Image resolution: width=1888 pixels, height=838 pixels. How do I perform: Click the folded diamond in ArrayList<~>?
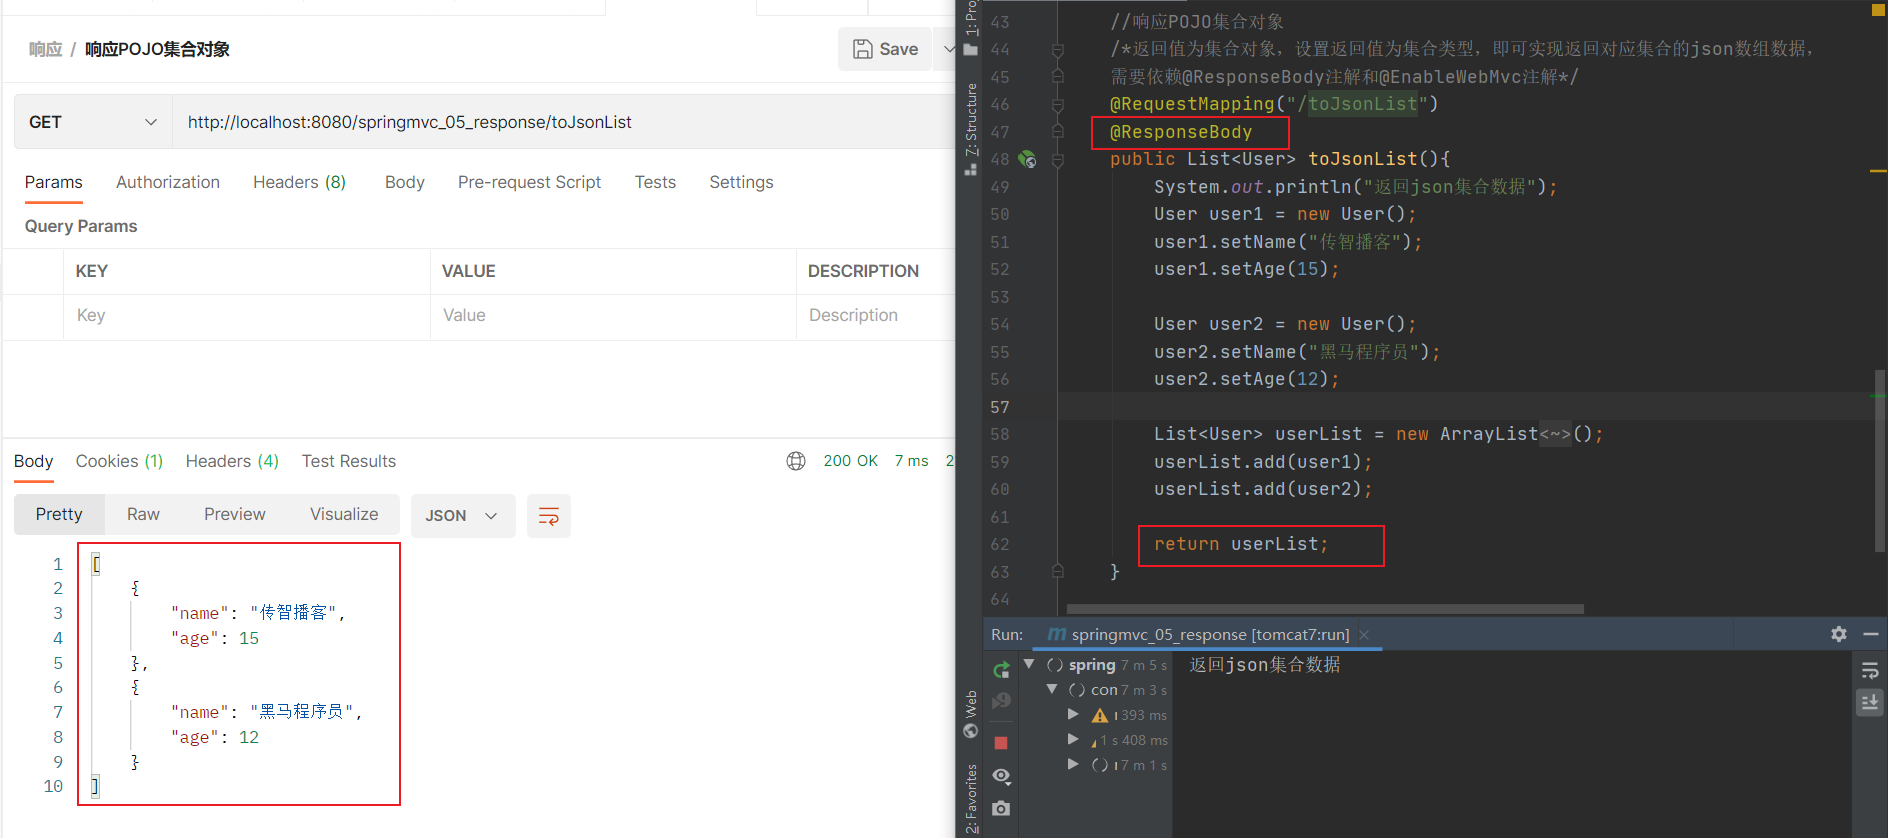click(1555, 434)
